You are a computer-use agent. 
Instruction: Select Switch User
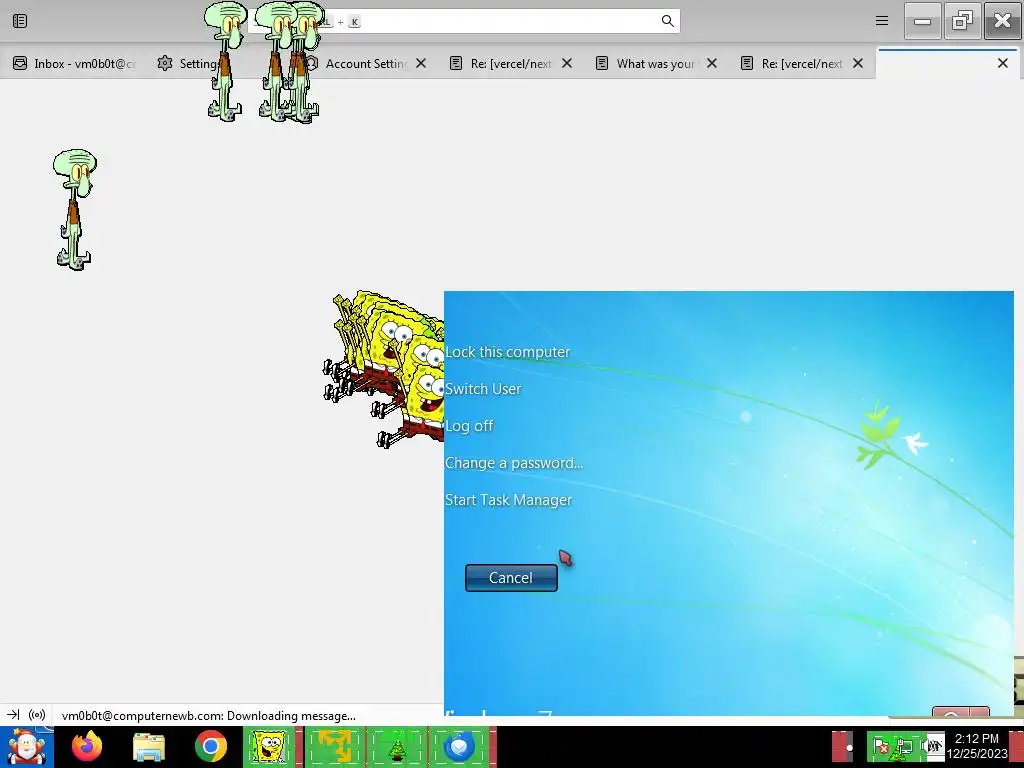click(x=483, y=389)
